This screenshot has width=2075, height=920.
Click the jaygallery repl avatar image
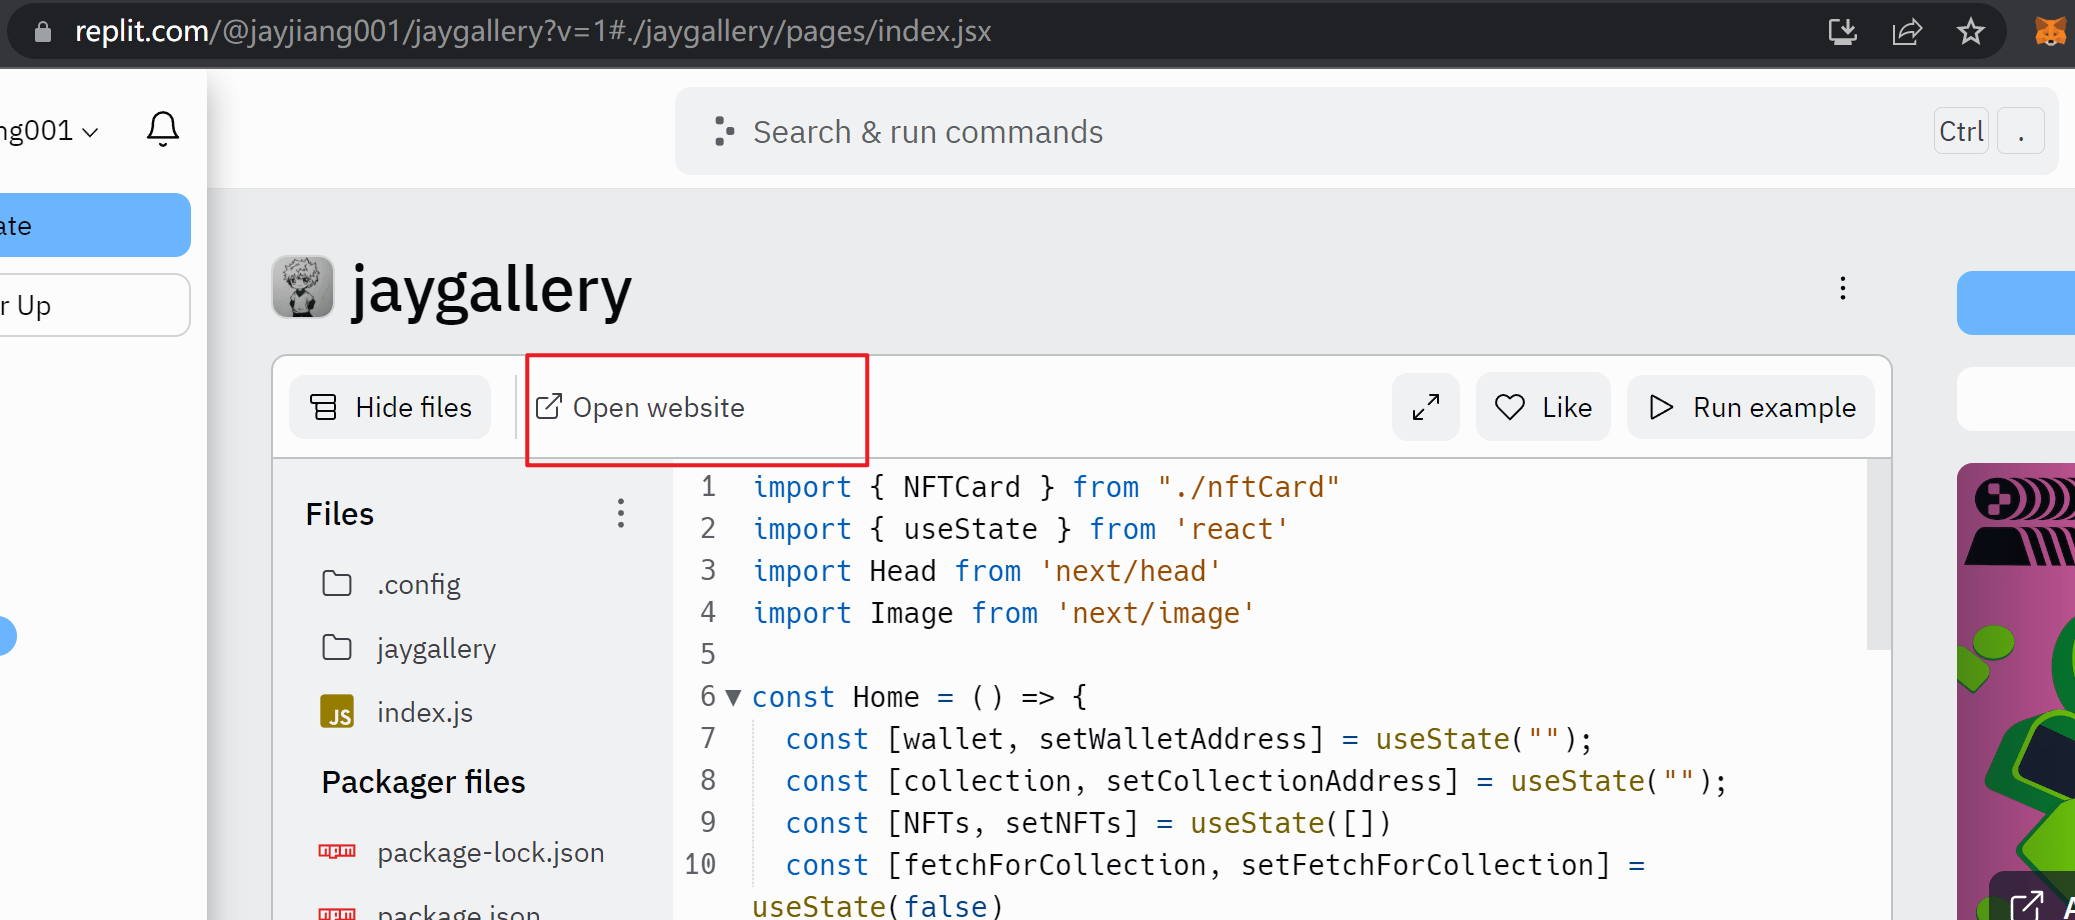303,287
